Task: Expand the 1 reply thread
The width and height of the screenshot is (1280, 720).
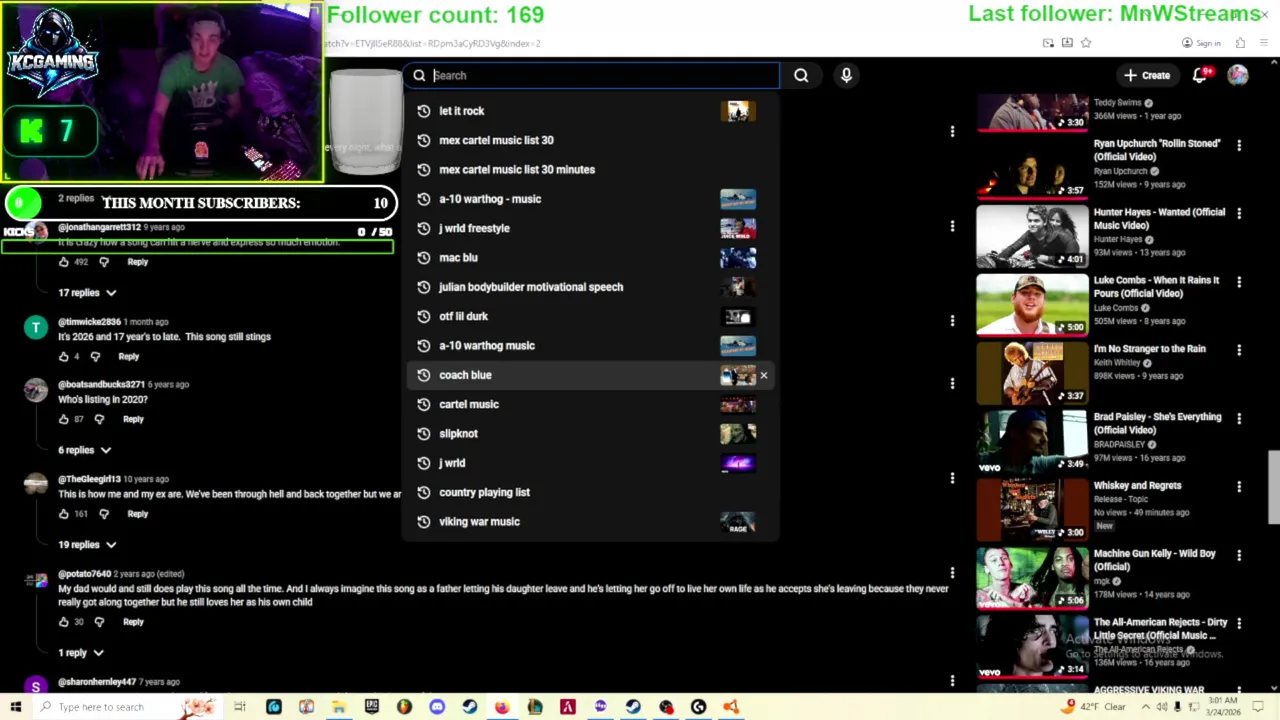Action: pos(81,653)
